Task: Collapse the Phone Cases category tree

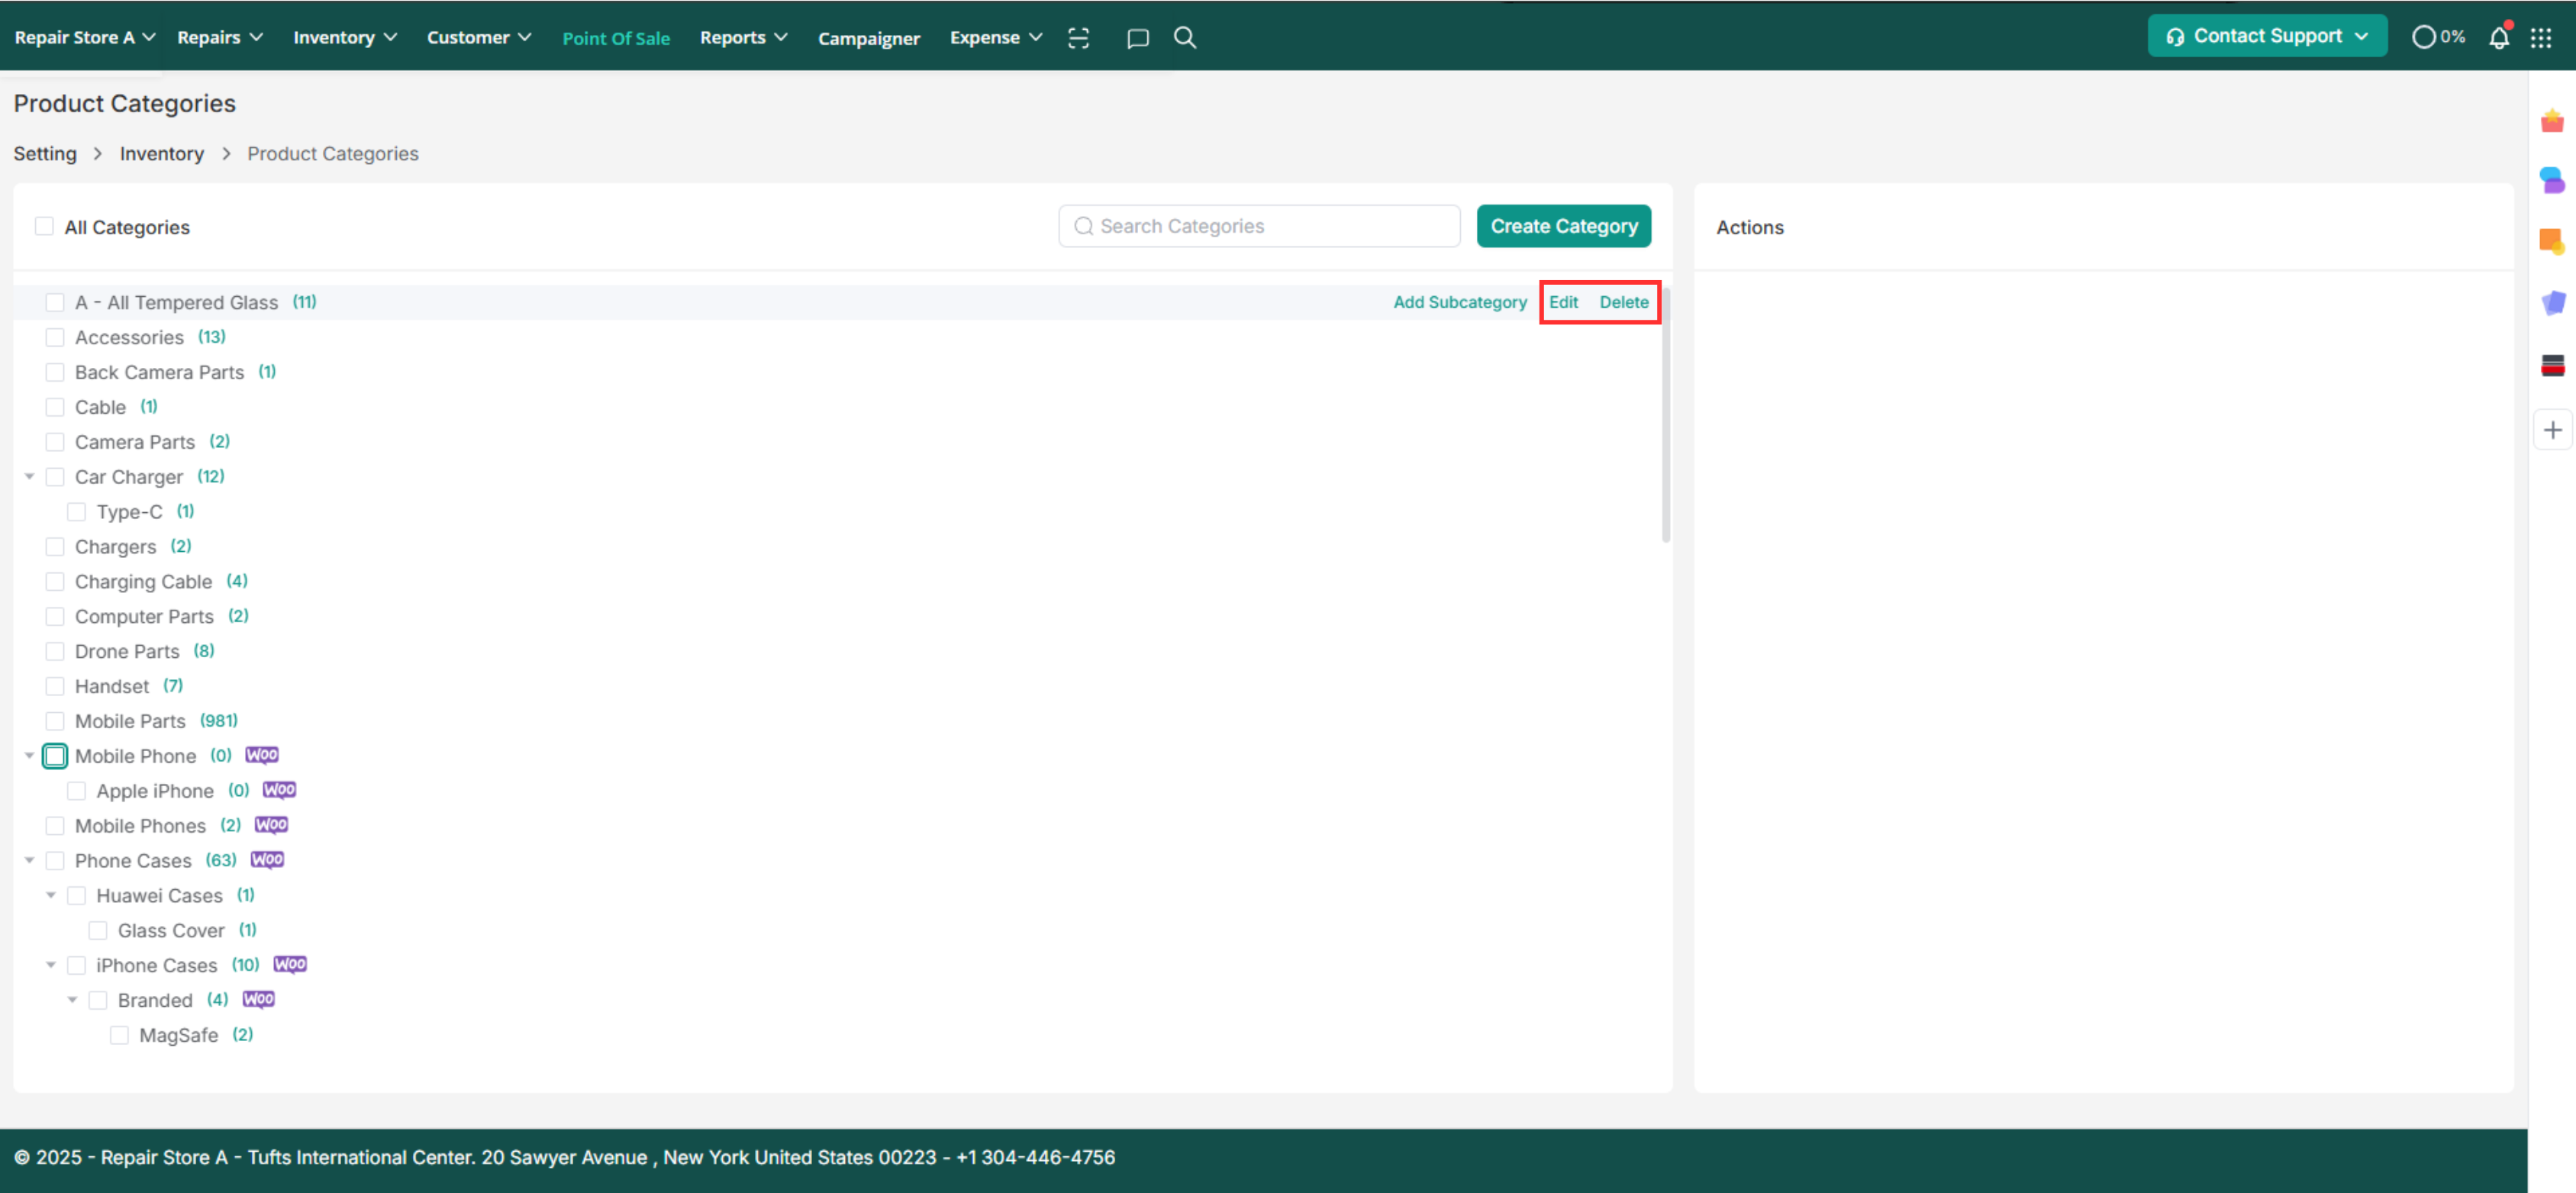Action: (x=30, y=860)
